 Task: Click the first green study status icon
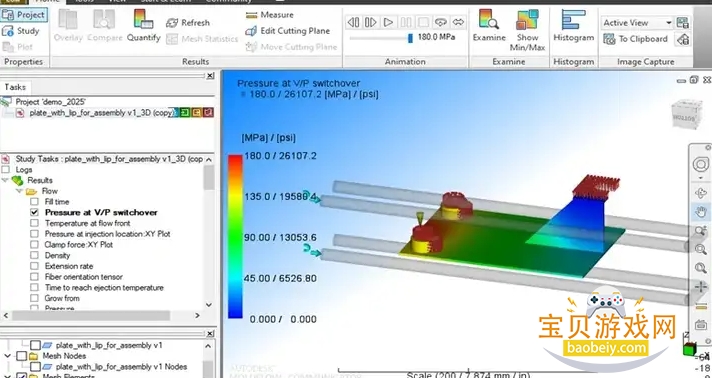tap(185, 113)
